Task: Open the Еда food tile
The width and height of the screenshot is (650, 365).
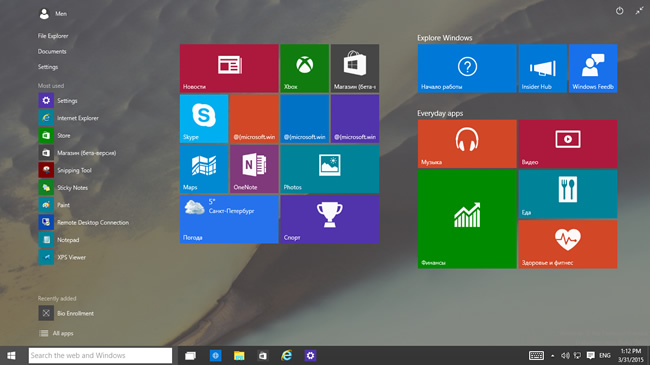Action: coord(568,194)
